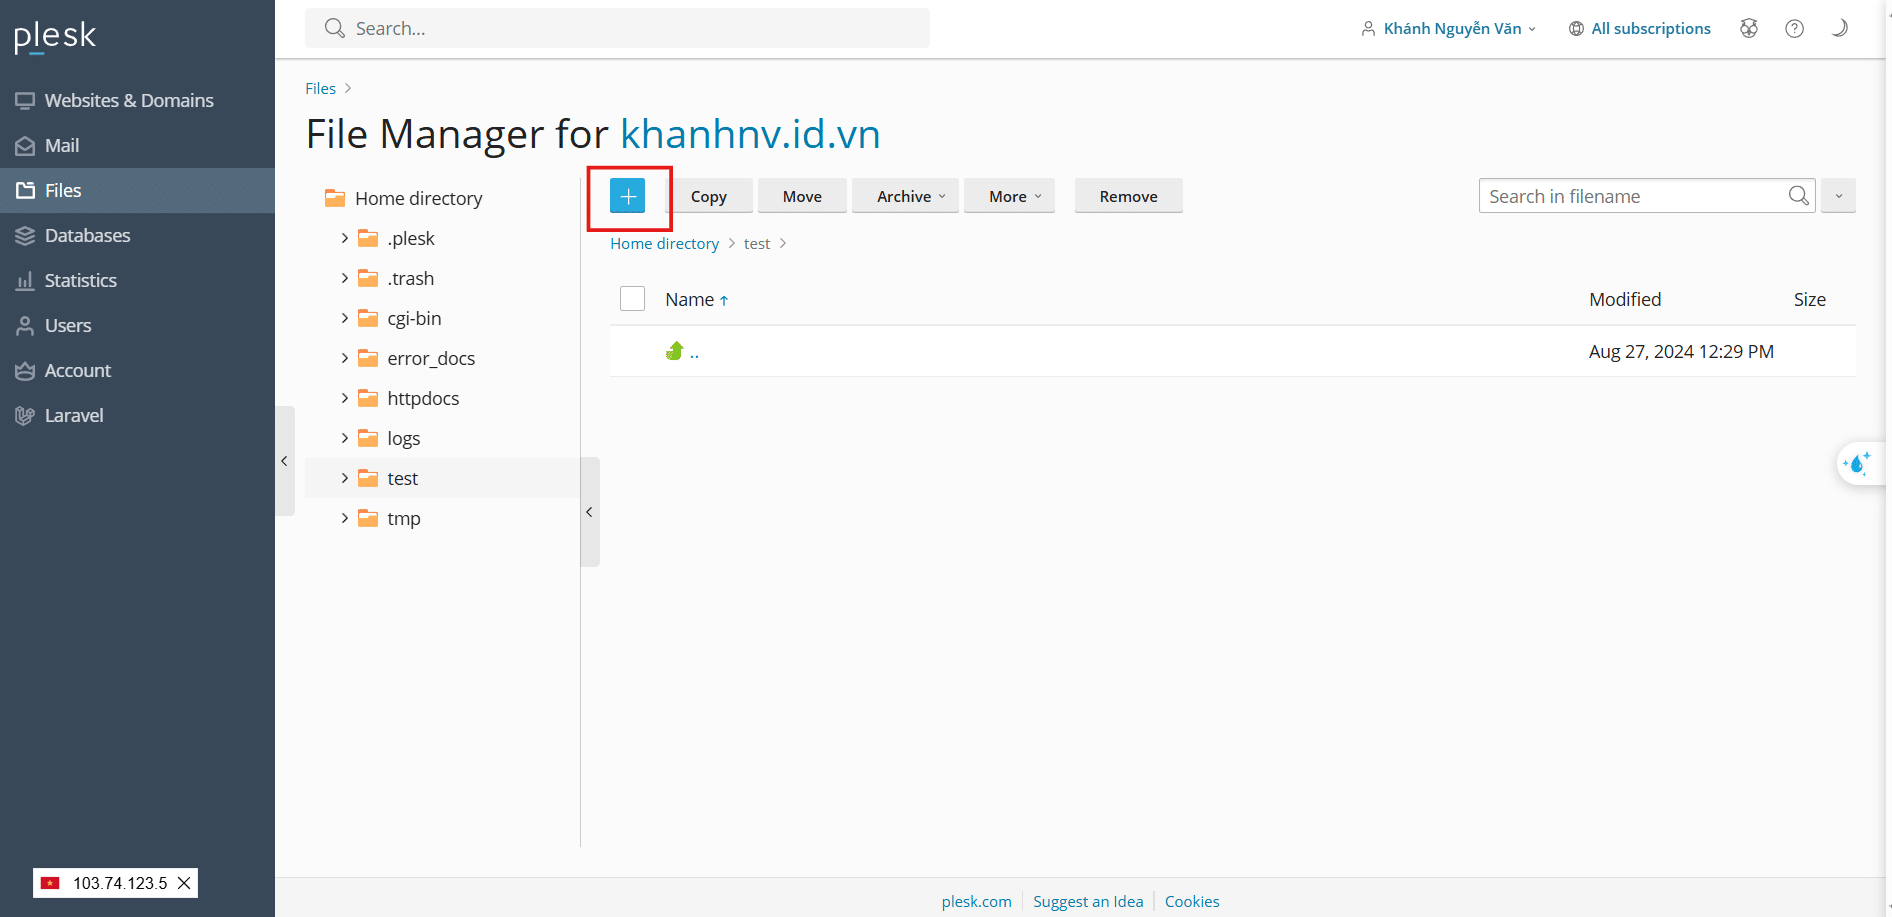1892x917 pixels.
Task: Open the Khánh Nguyễn Văn user menu
Action: point(1450,29)
